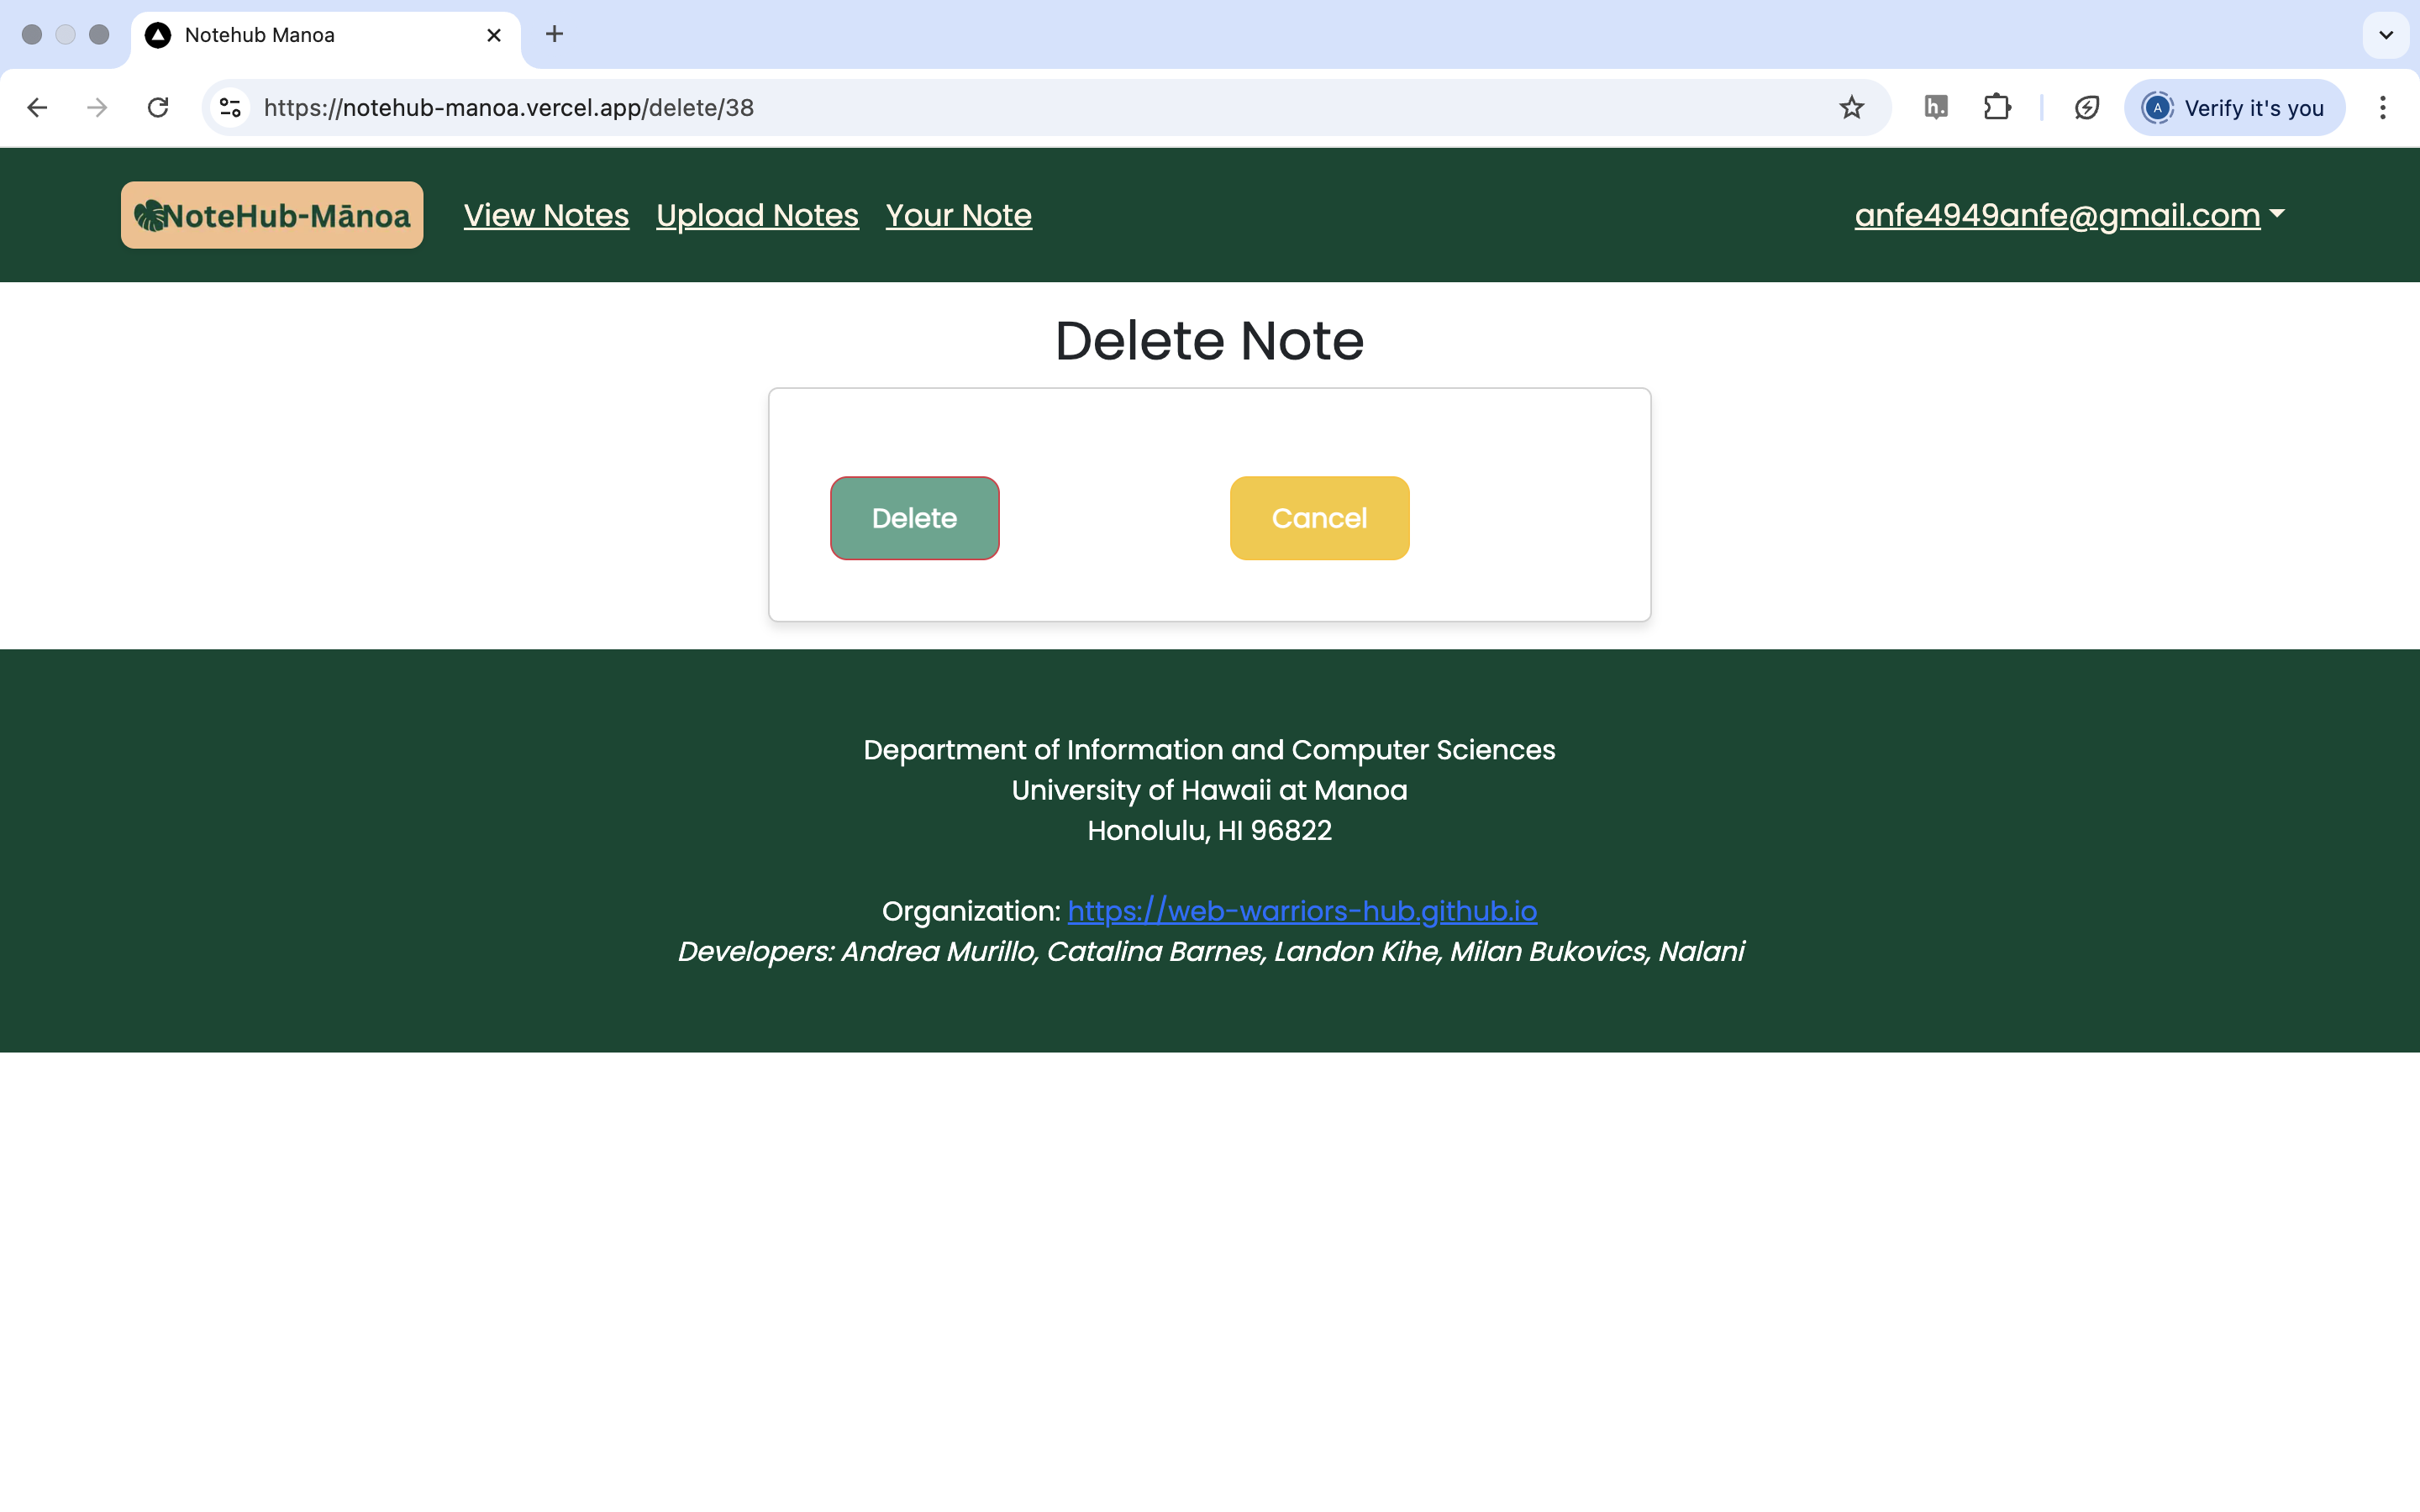Go to View Notes
2420x1512 pixels.
tap(546, 215)
